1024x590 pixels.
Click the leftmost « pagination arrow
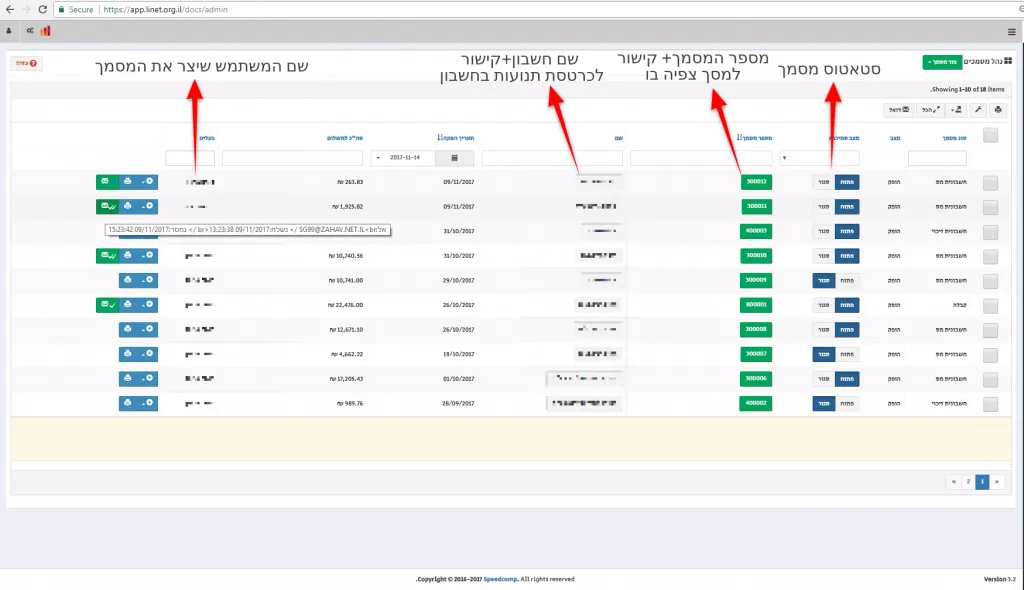click(x=953, y=482)
